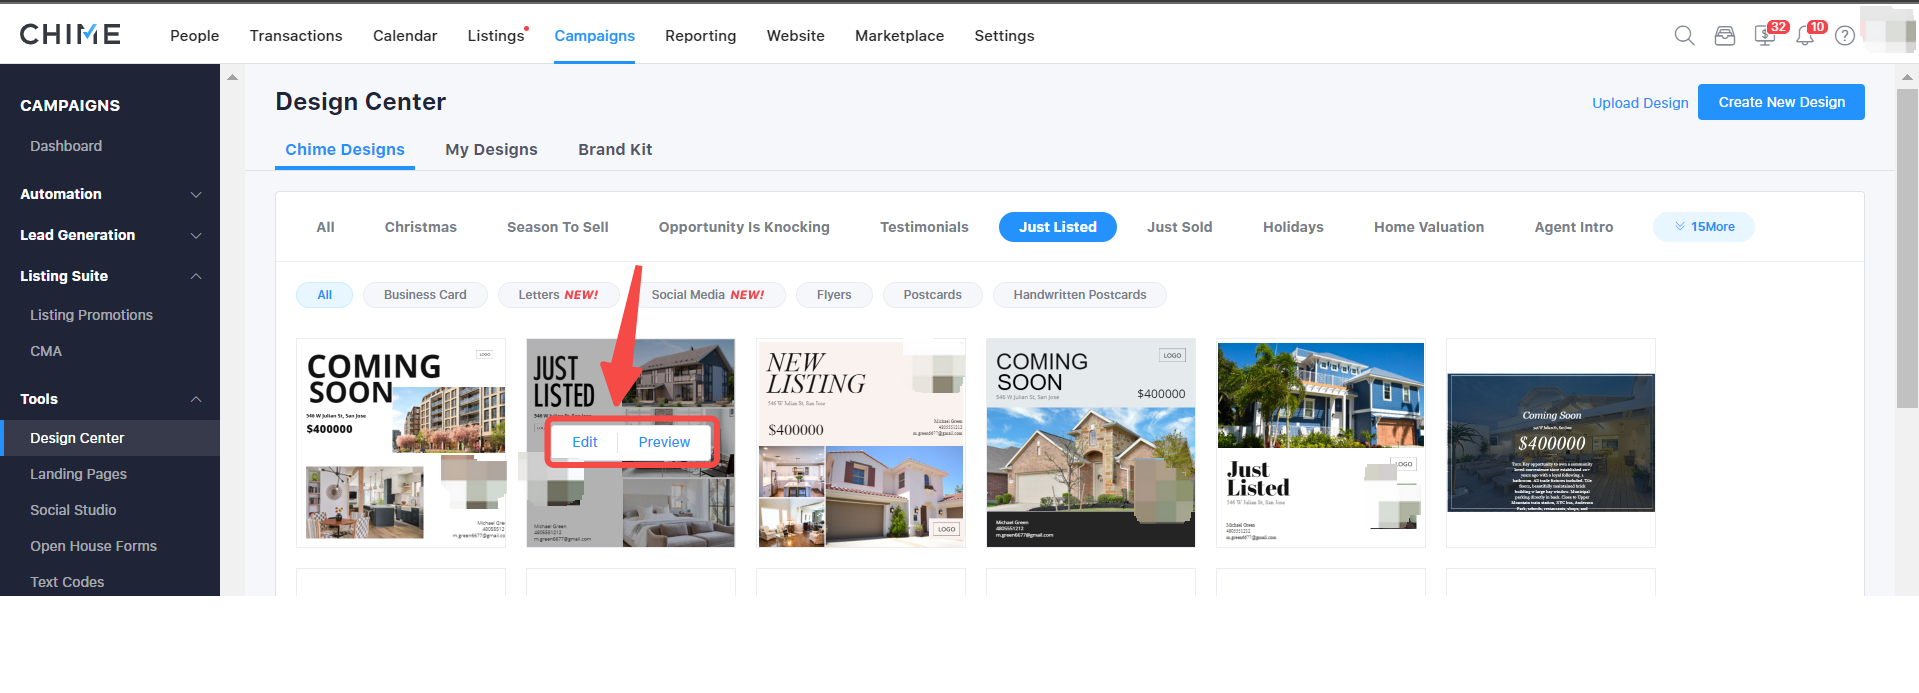Open the New Listing design thumbnail
Viewport: 1919px width, 693px height.
pos(861,443)
